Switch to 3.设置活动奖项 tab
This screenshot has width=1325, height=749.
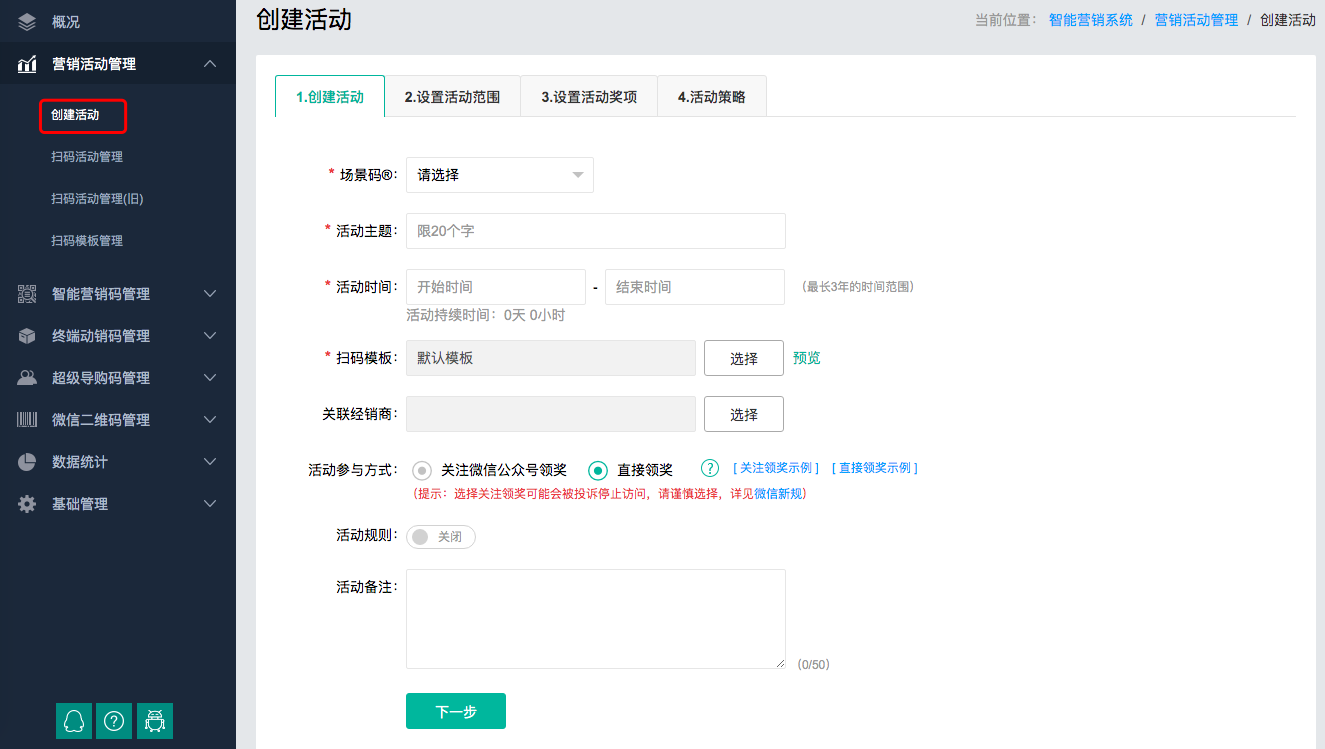click(x=589, y=97)
